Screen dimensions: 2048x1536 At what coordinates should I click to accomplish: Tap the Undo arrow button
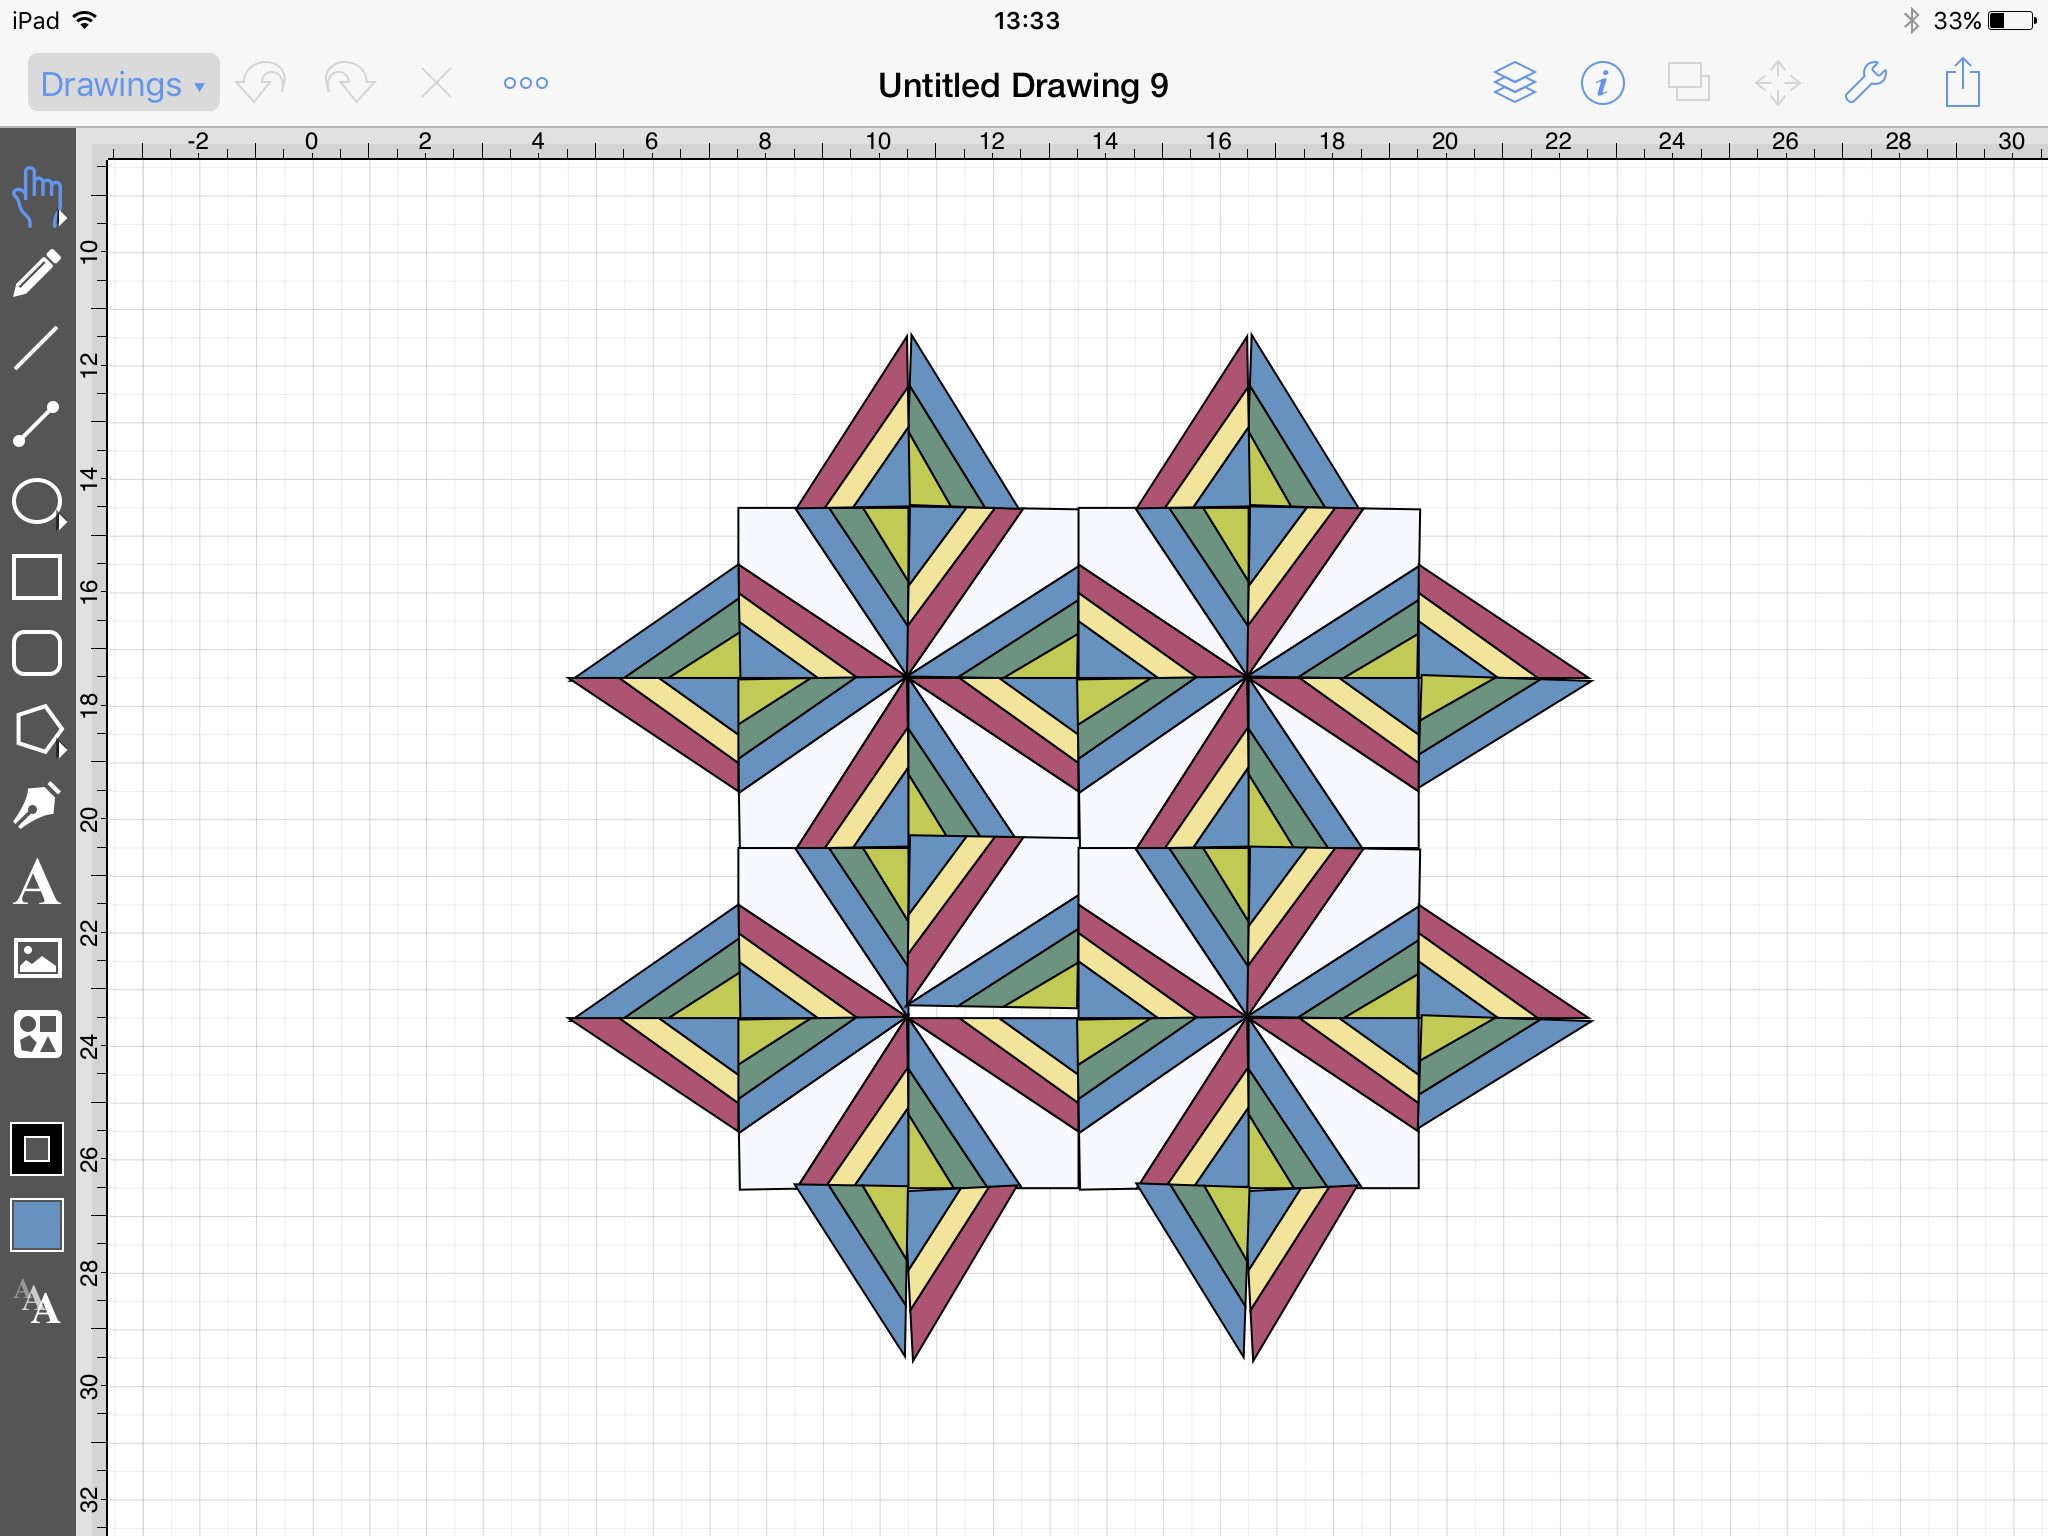pyautogui.click(x=261, y=83)
